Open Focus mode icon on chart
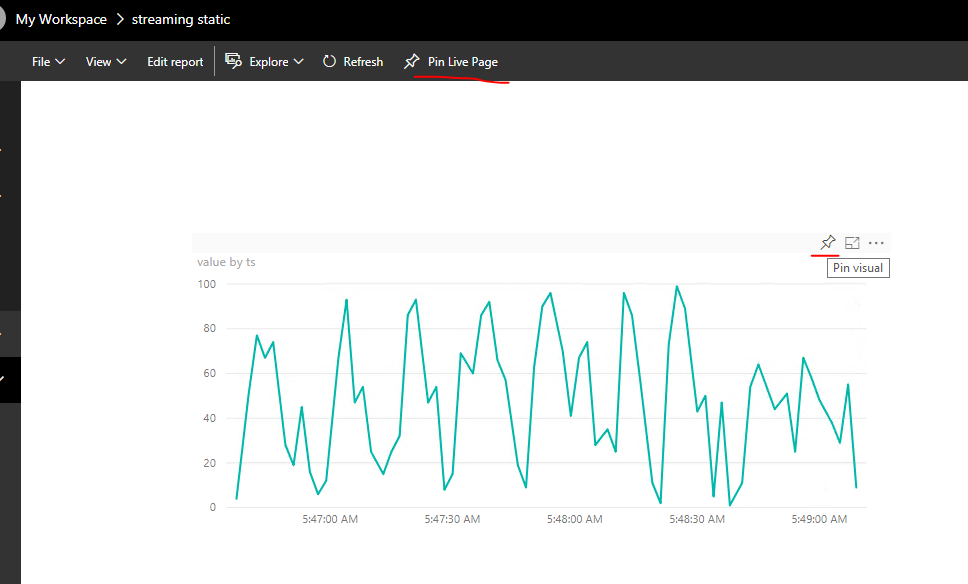Viewport: 968px width, 584px height. coord(852,243)
